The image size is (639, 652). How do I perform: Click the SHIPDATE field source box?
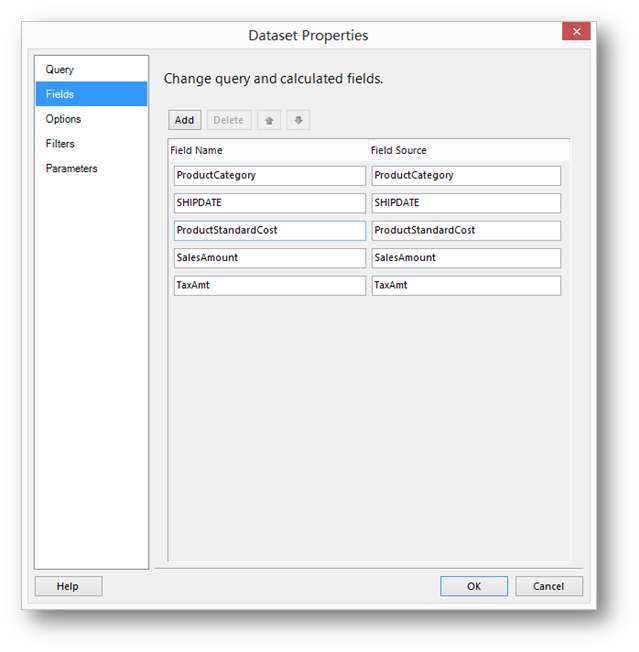[x=466, y=203]
